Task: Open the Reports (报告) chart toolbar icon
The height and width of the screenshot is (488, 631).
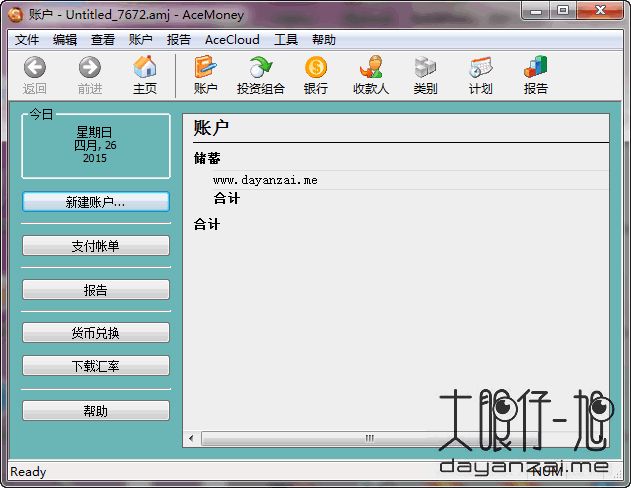Action: click(x=536, y=67)
